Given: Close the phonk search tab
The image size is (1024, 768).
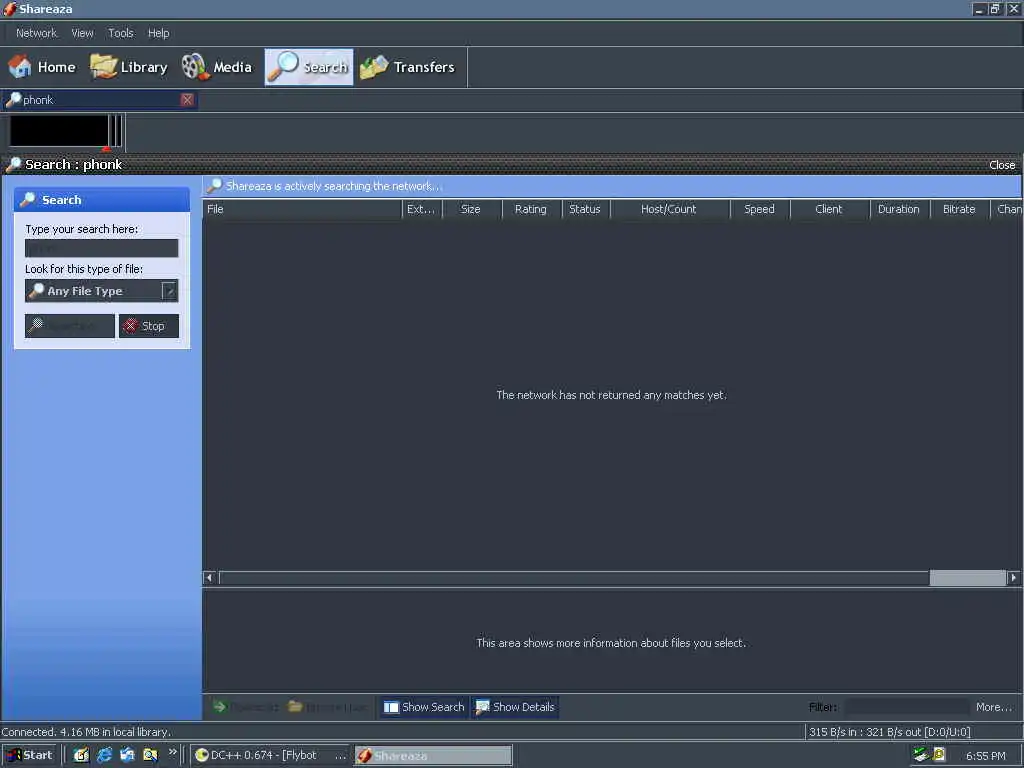Looking at the screenshot, I should (x=187, y=100).
